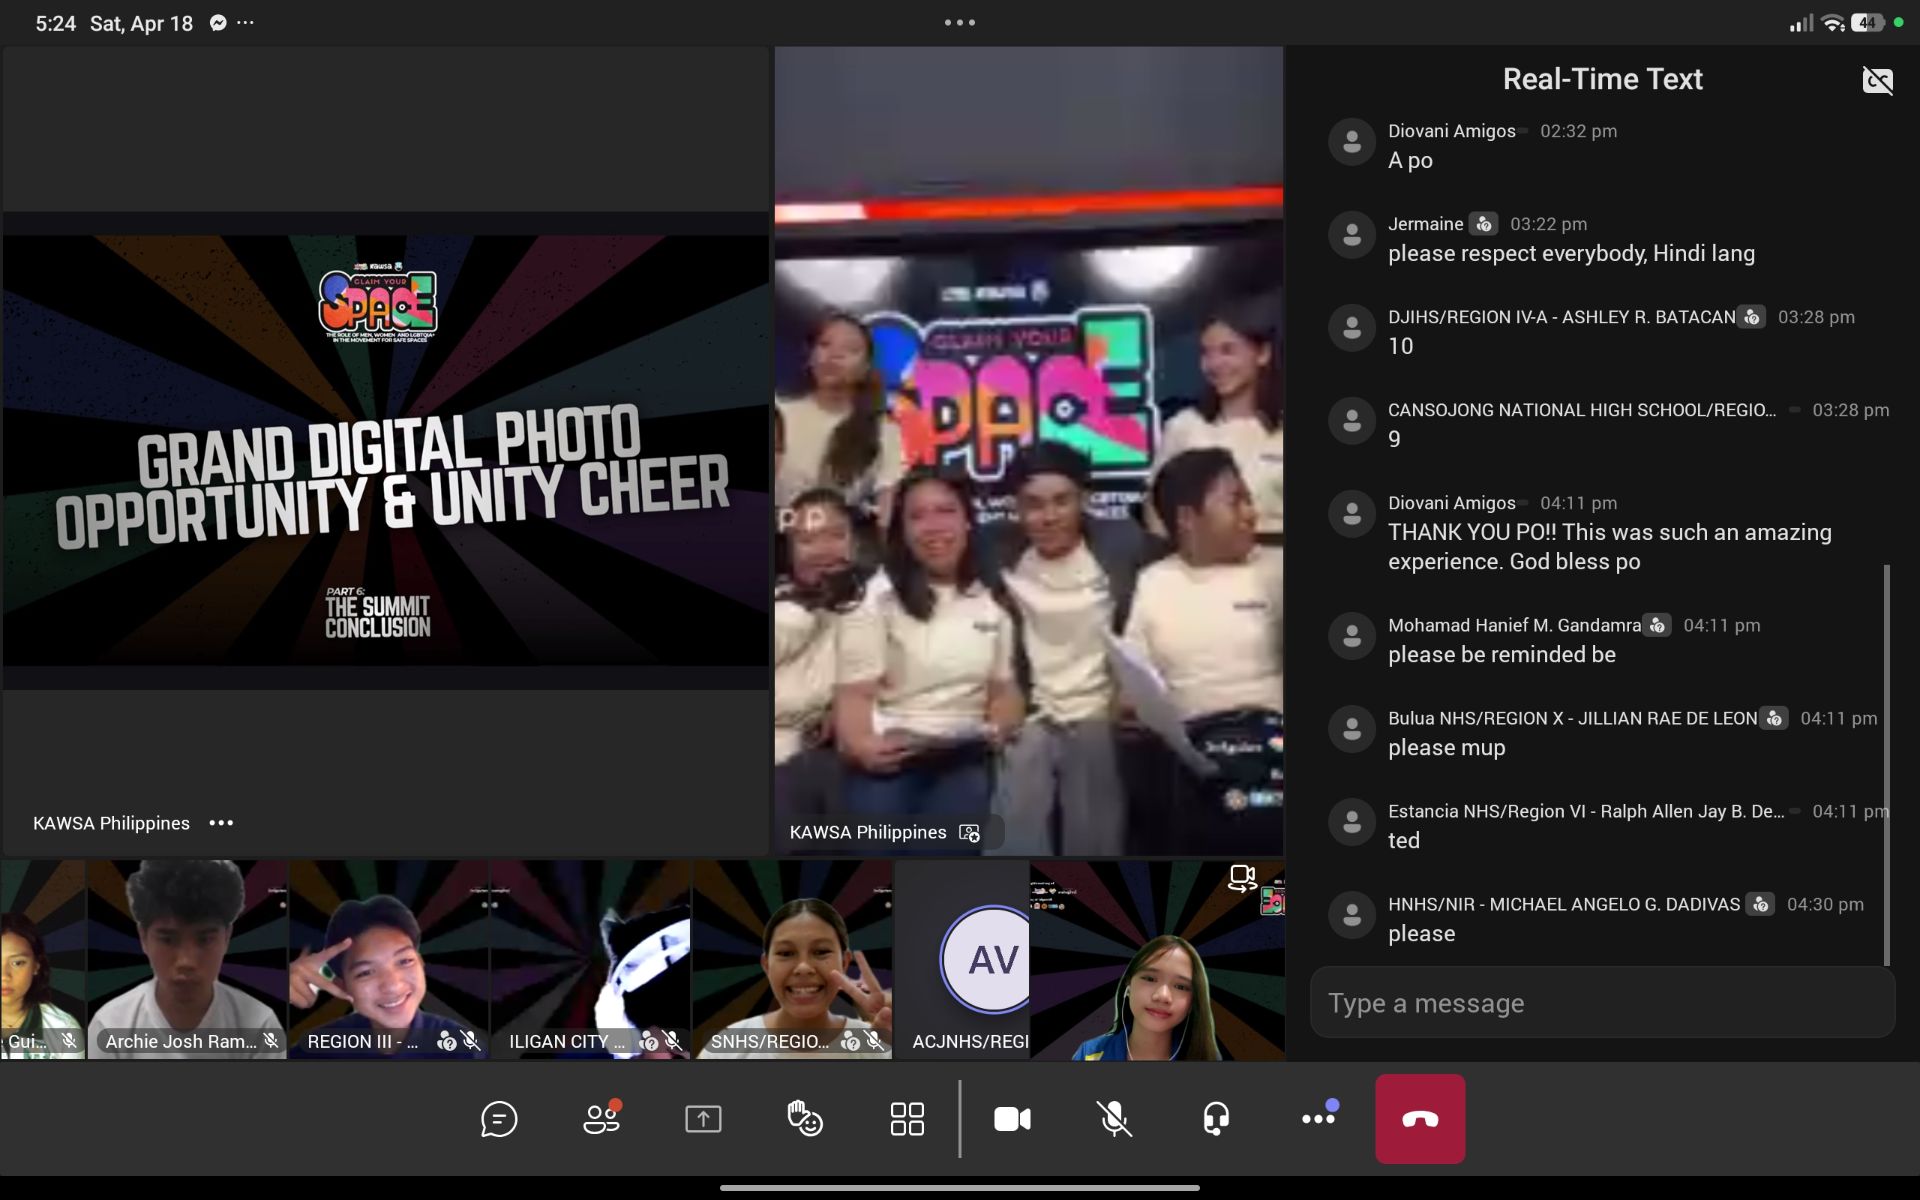Tap the Wi-Fi indicator in status bar
This screenshot has height=1200, width=1920.
coord(1833,23)
